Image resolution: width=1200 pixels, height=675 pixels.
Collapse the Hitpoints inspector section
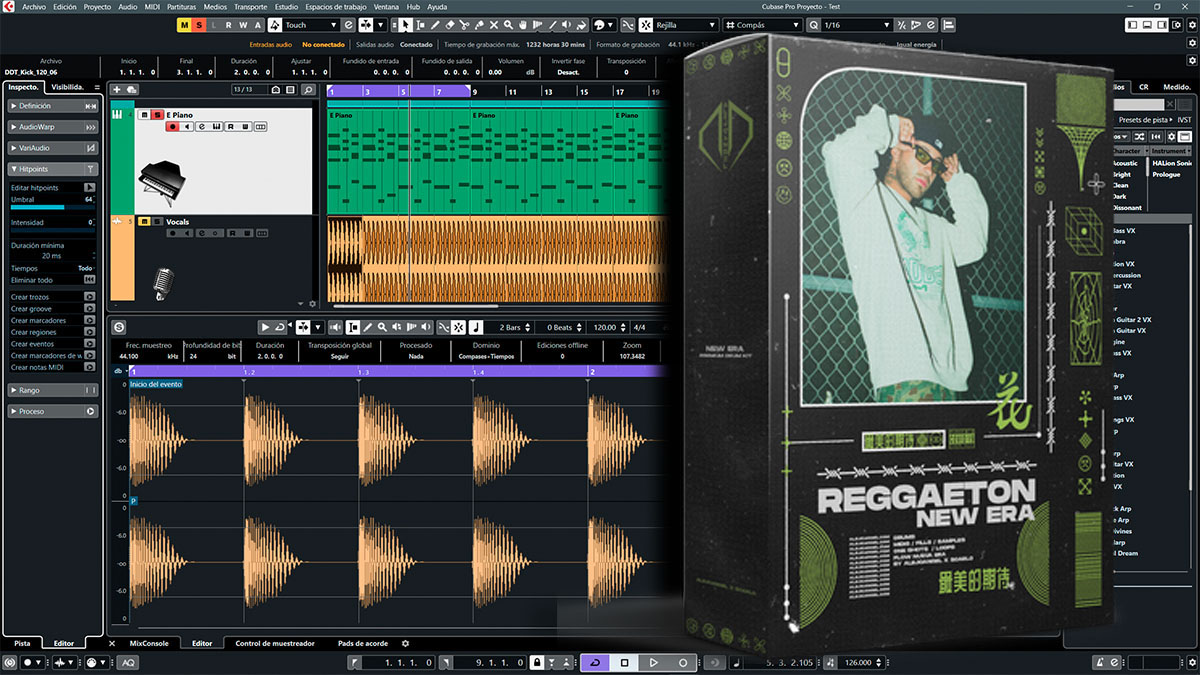point(54,169)
